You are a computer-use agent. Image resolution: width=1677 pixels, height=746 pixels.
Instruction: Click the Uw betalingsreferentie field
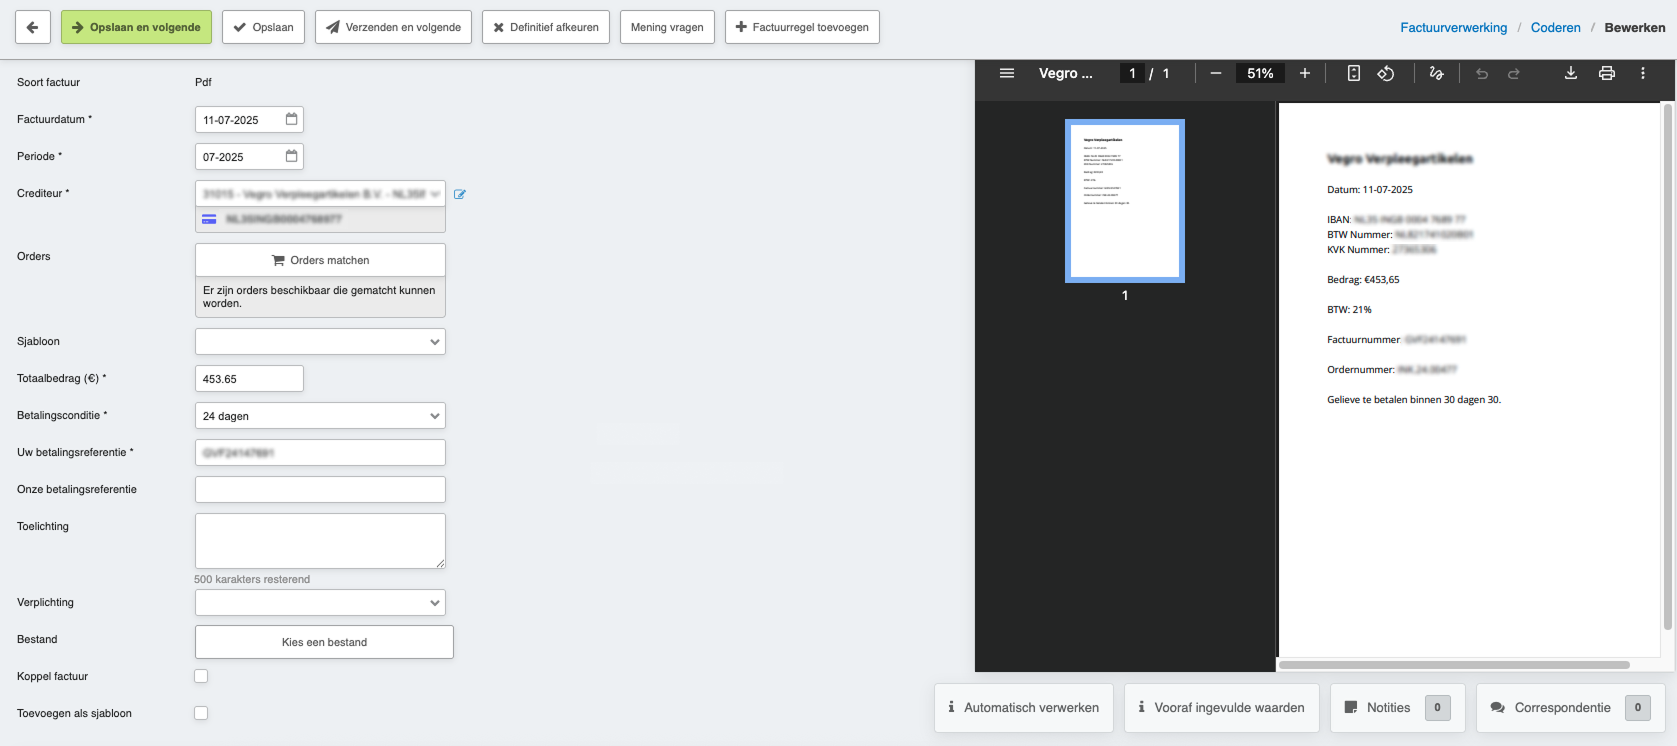pos(320,453)
